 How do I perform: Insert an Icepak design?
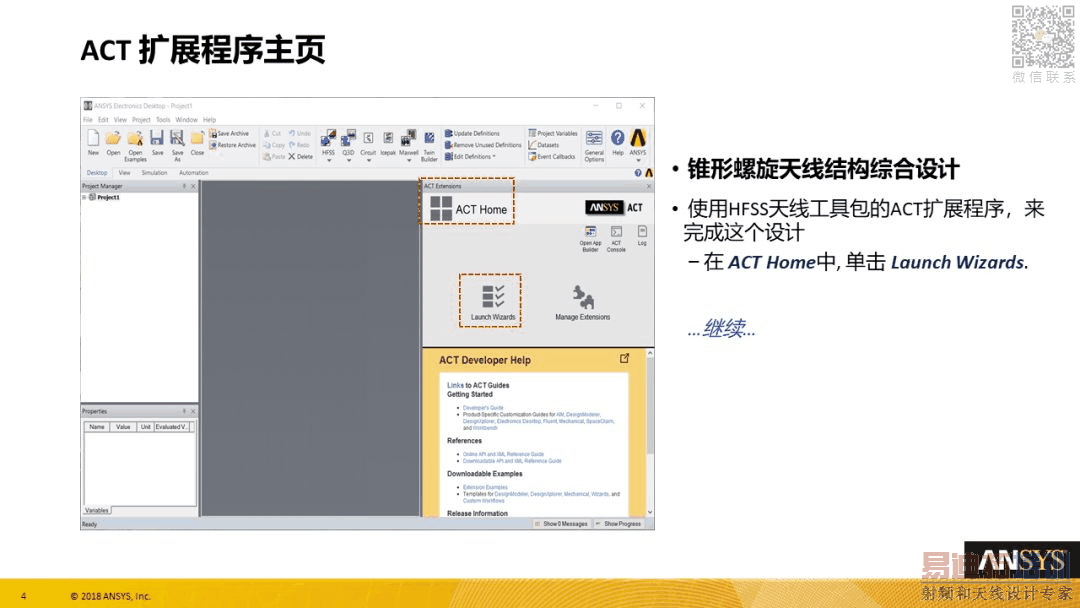coord(388,142)
